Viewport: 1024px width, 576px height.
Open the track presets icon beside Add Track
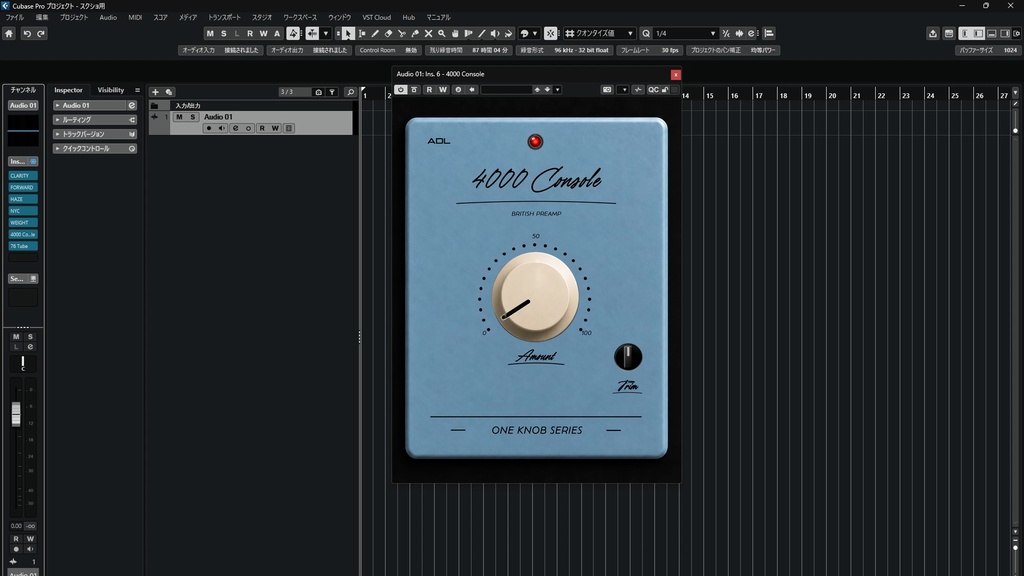point(168,92)
